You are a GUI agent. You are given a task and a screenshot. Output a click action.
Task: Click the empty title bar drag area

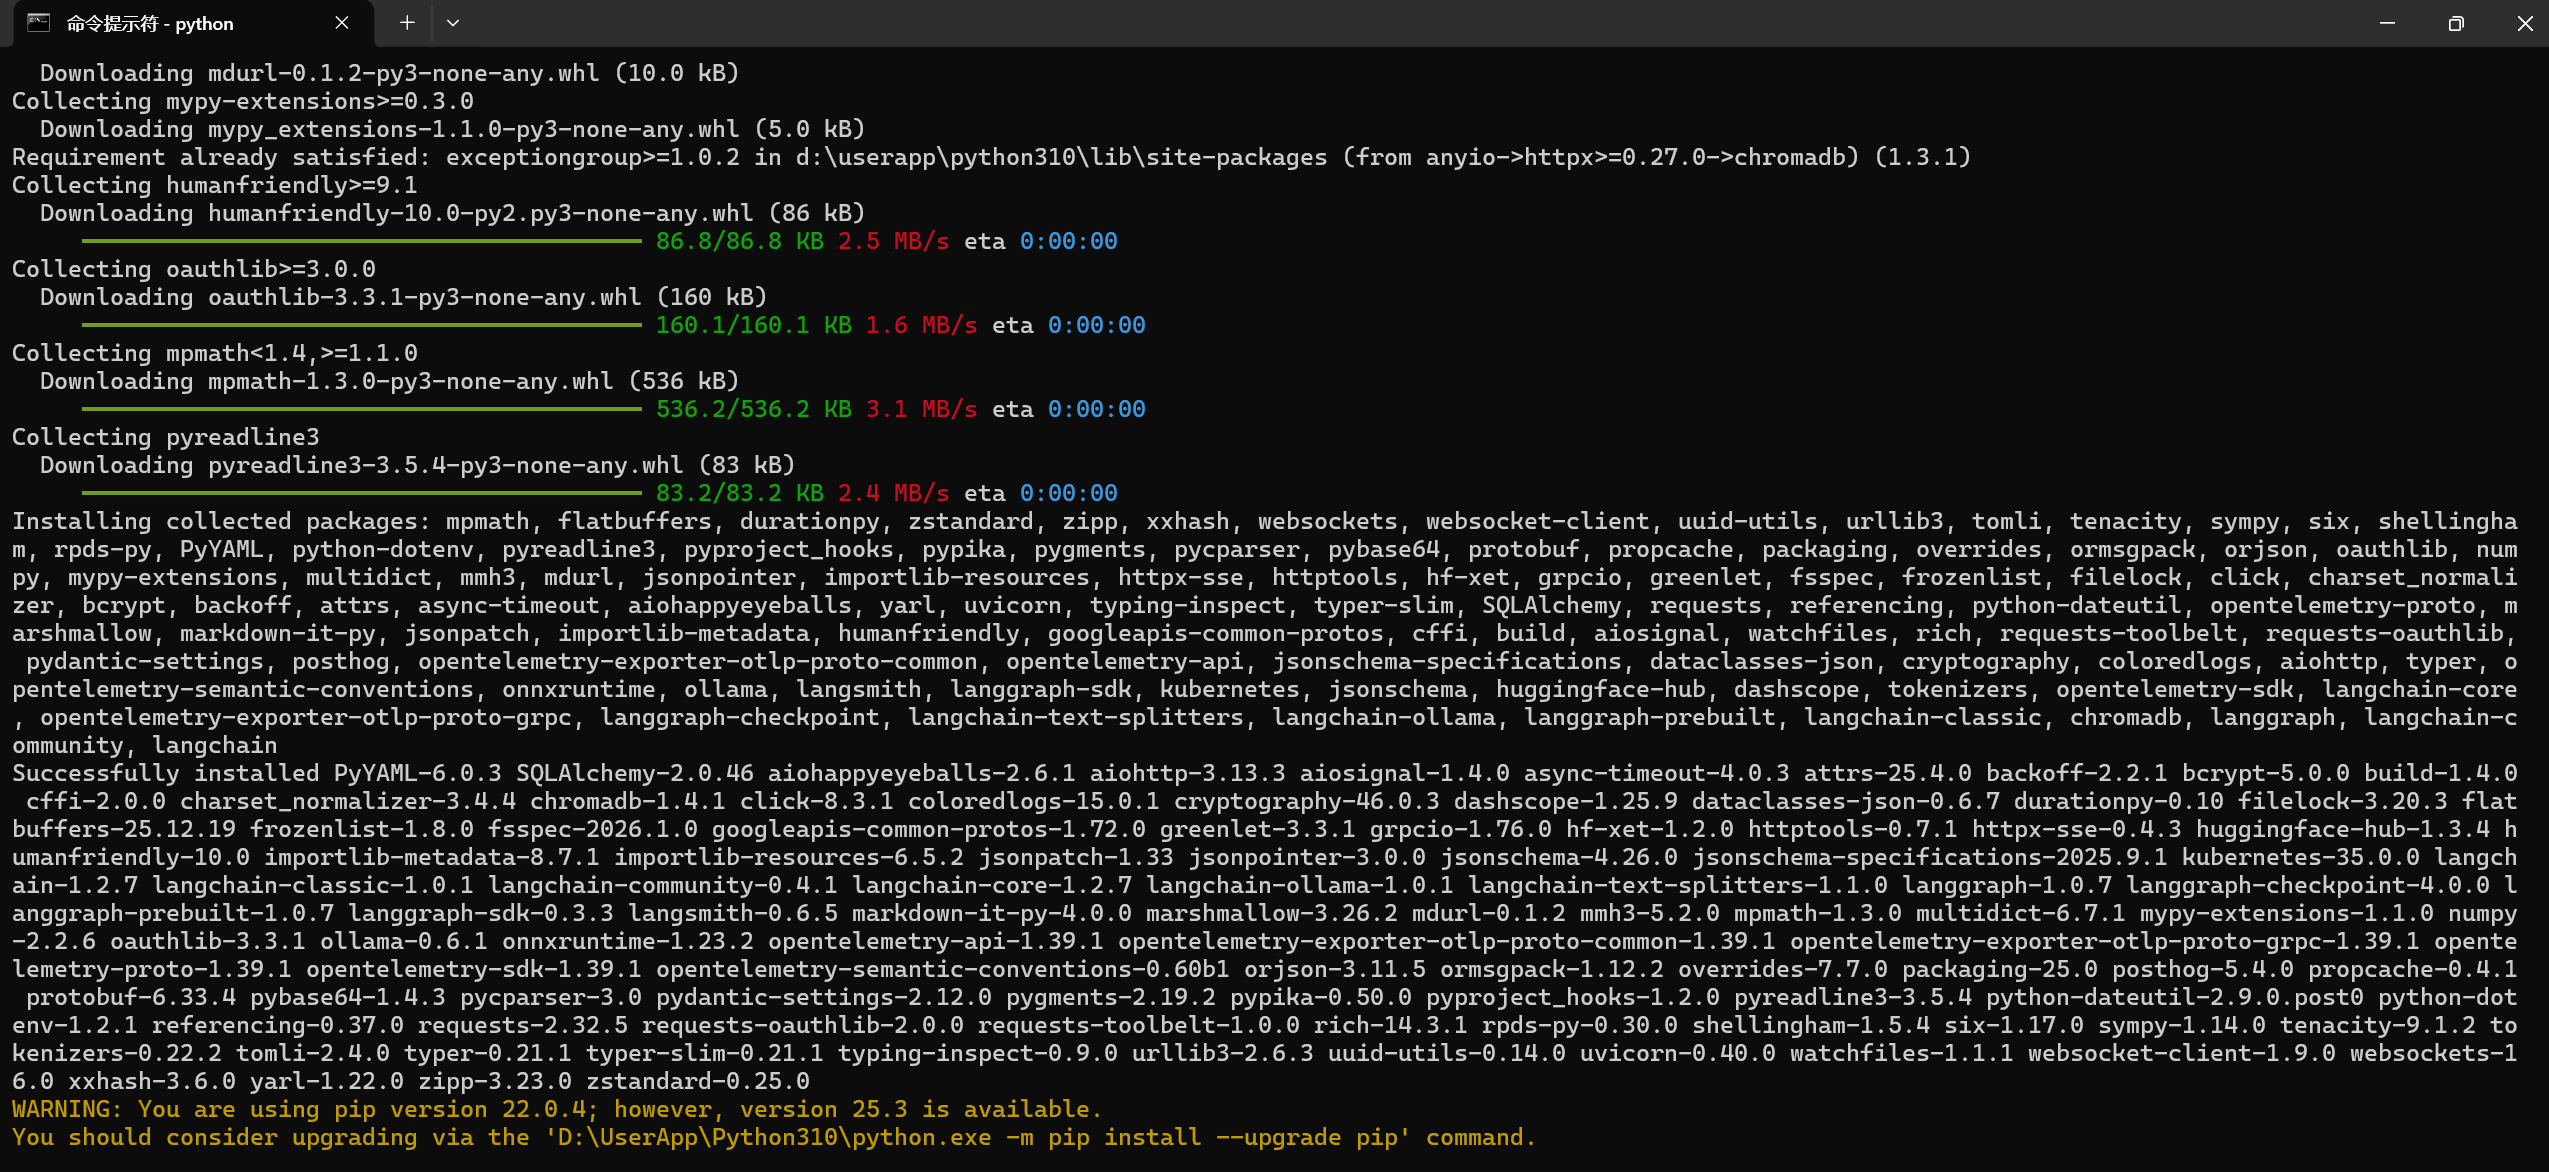pyautogui.click(x=1400, y=23)
